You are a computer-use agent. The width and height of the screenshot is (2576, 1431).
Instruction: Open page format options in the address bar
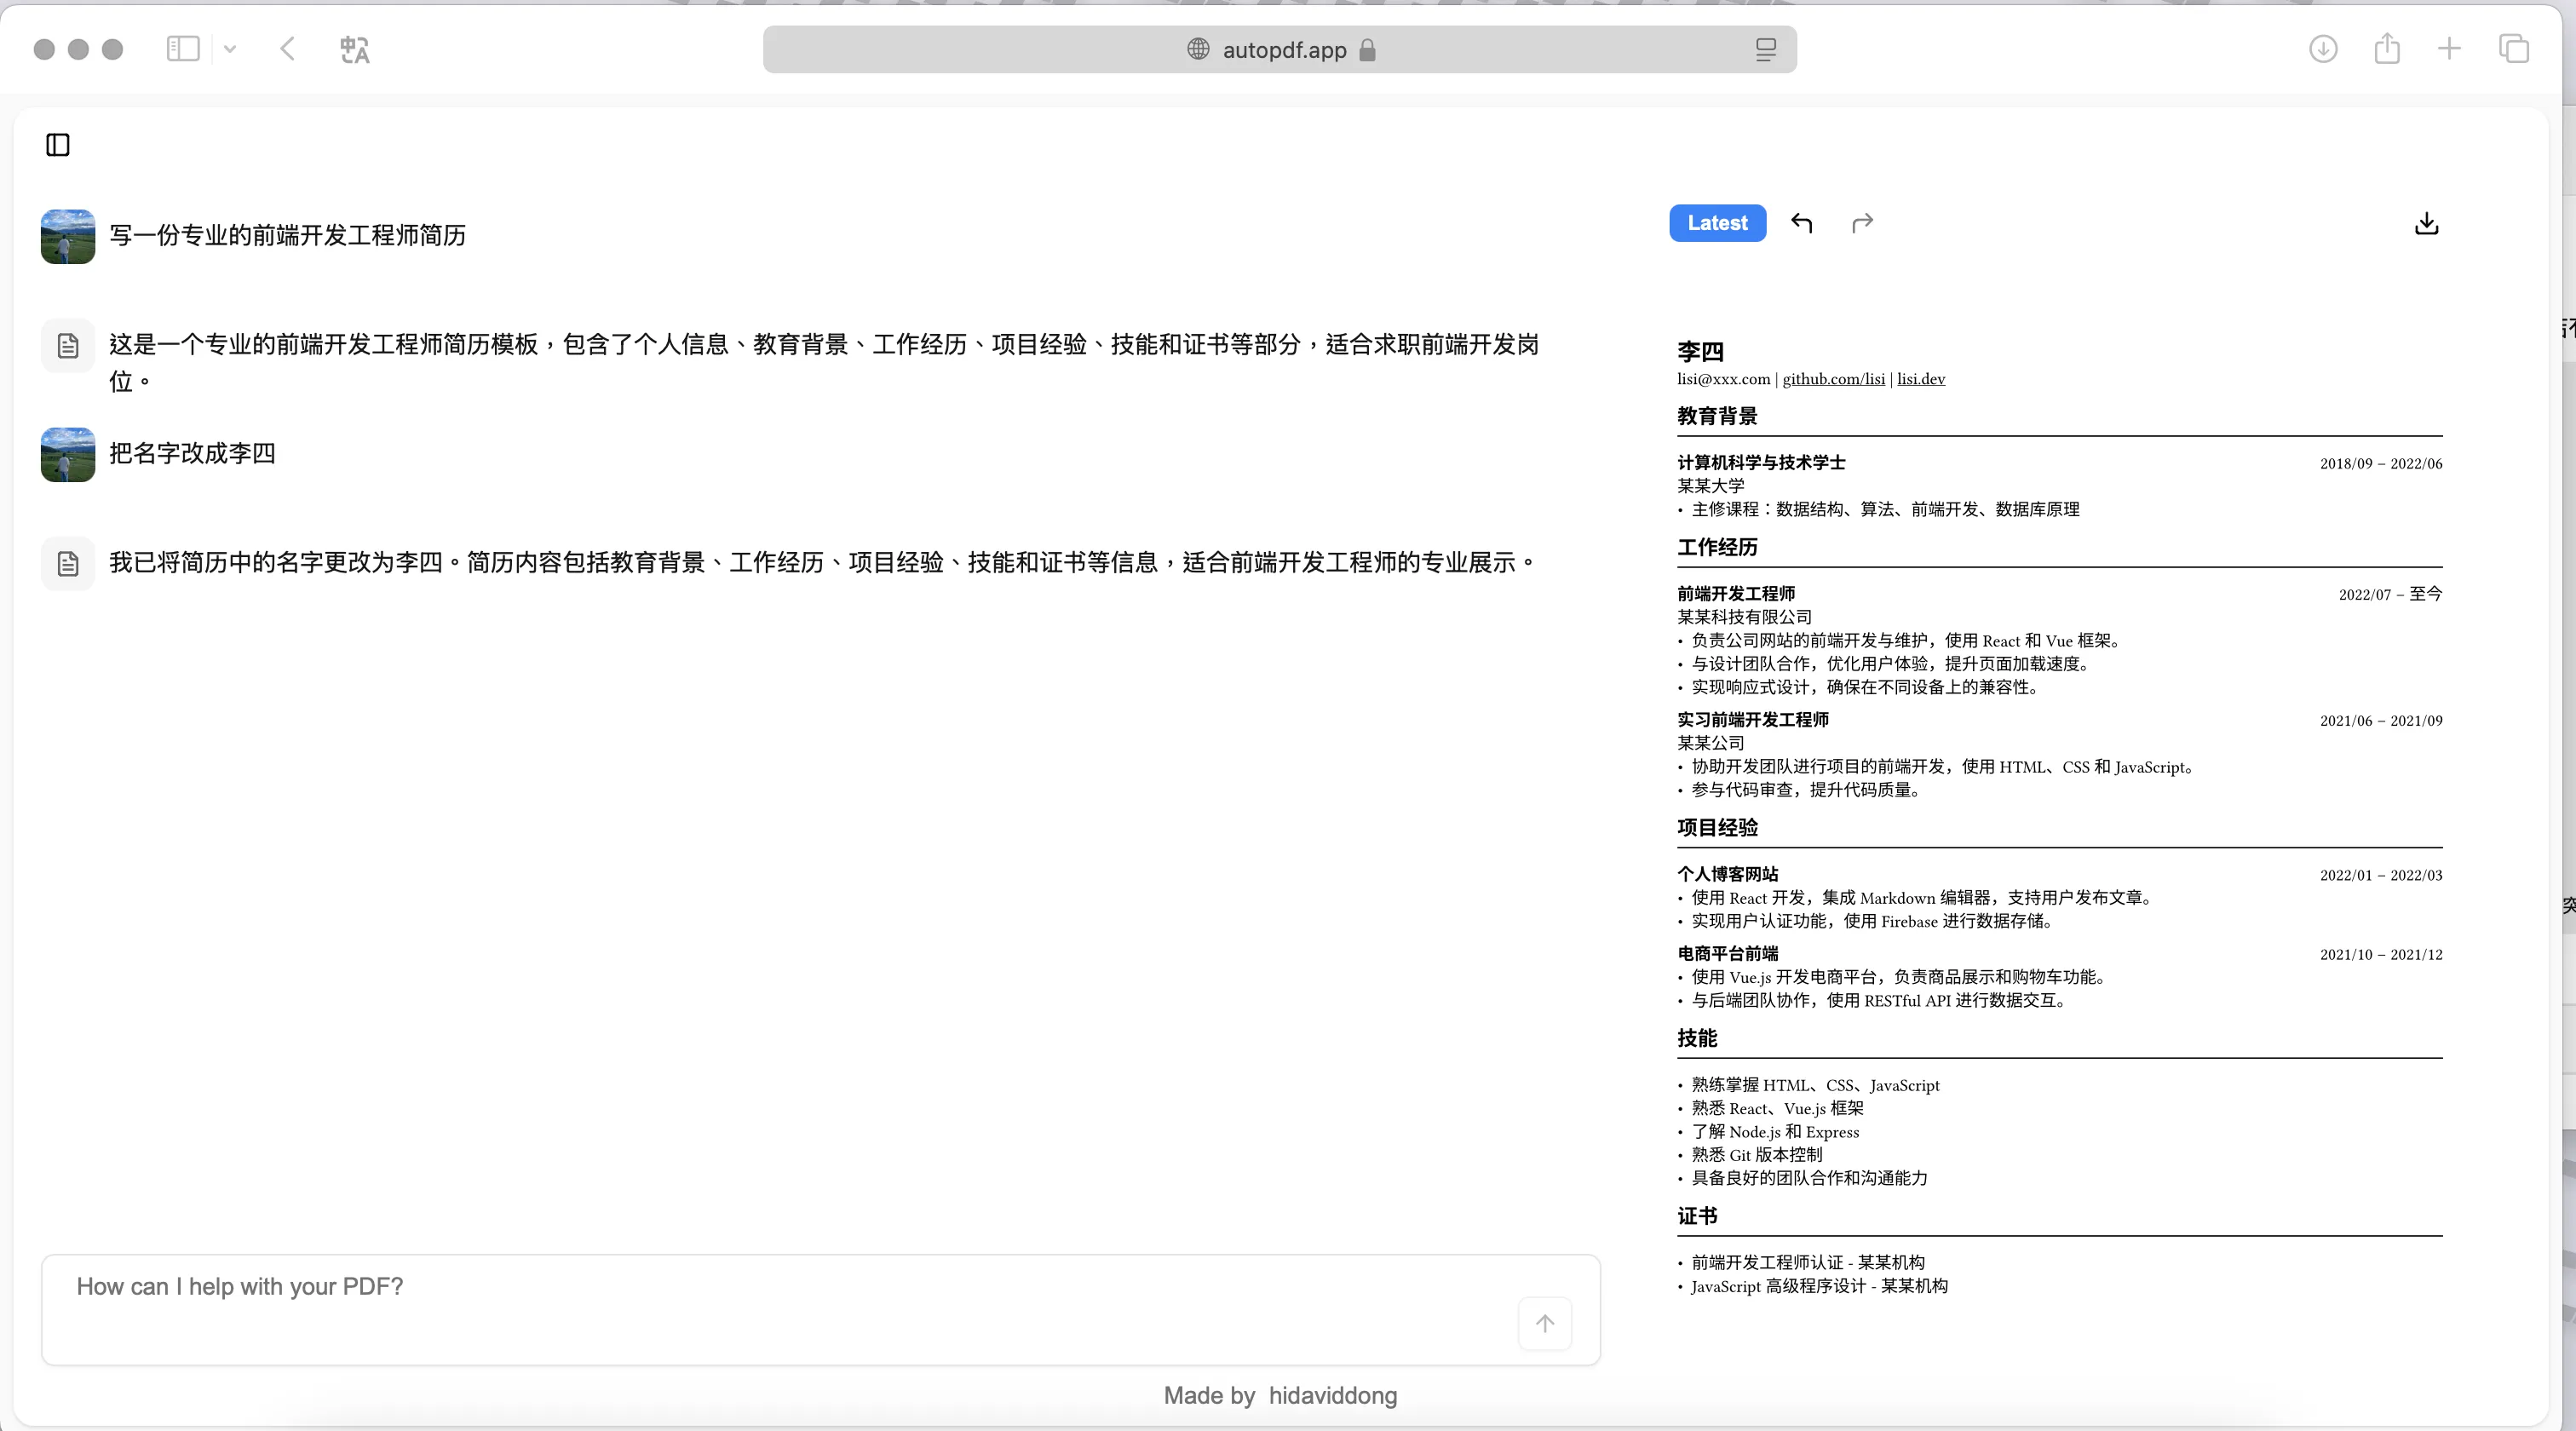(x=1765, y=49)
